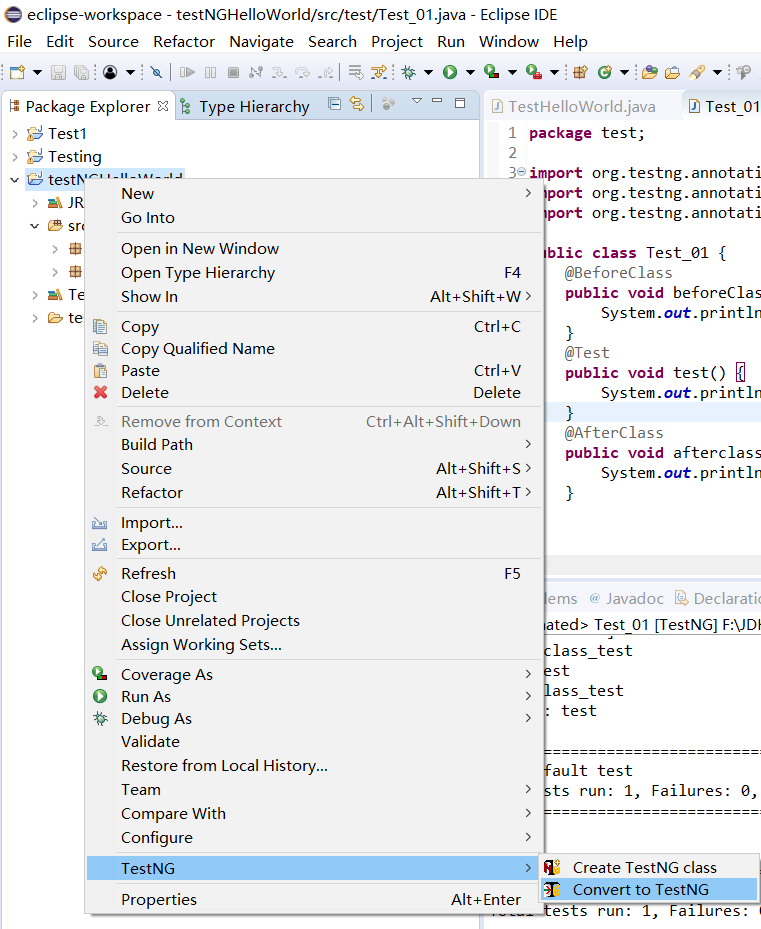Click the Save All toolbar icon
Image resolution: width=761 pixels, height=929 pixels.
pyautogui.click(x=81, y=72)
